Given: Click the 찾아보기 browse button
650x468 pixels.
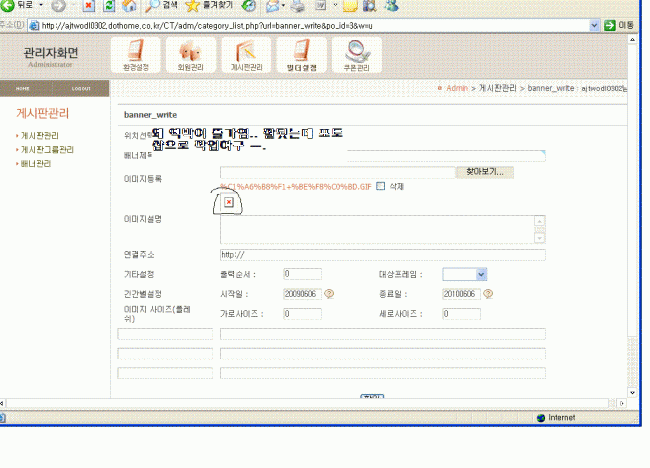Looking at the screenshot, I should (484, 172).
